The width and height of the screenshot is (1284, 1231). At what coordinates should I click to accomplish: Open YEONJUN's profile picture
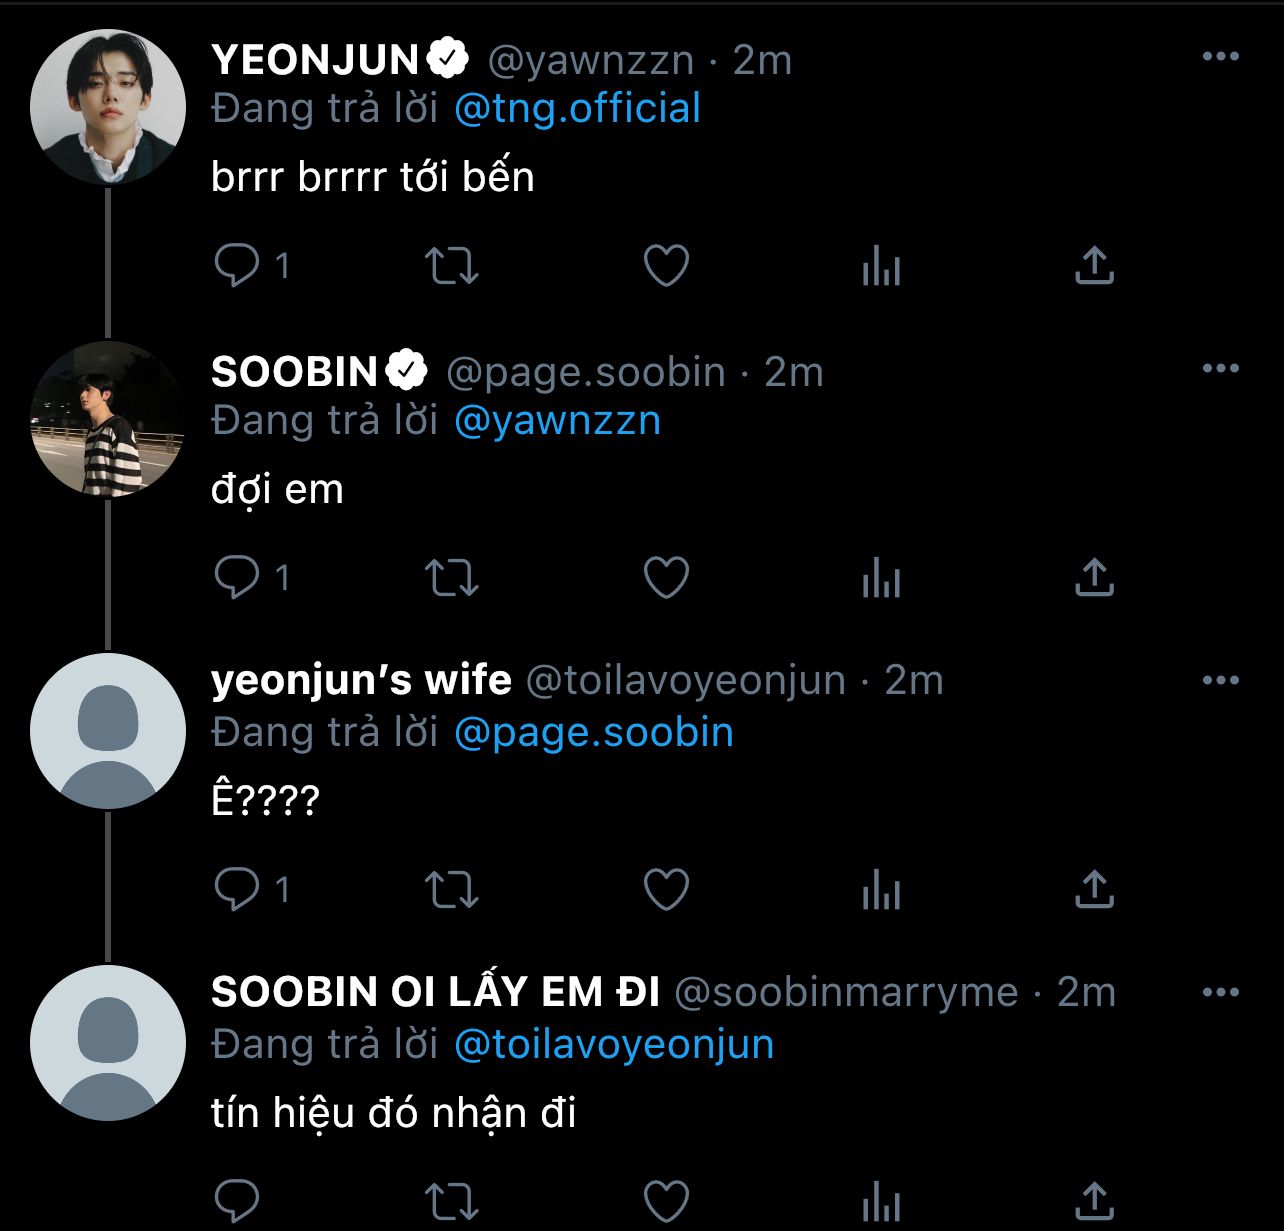[108, 107]
